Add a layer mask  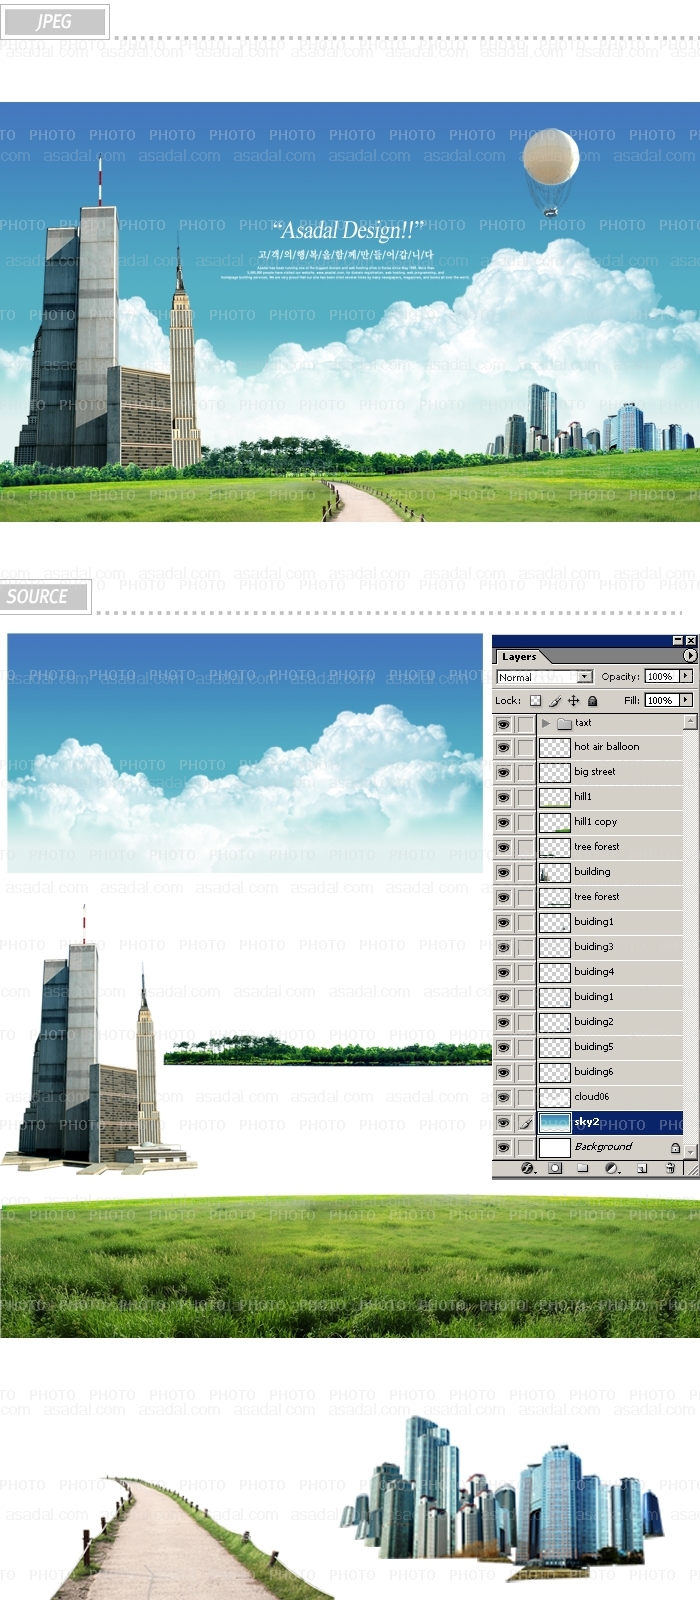coord(555,1168)
